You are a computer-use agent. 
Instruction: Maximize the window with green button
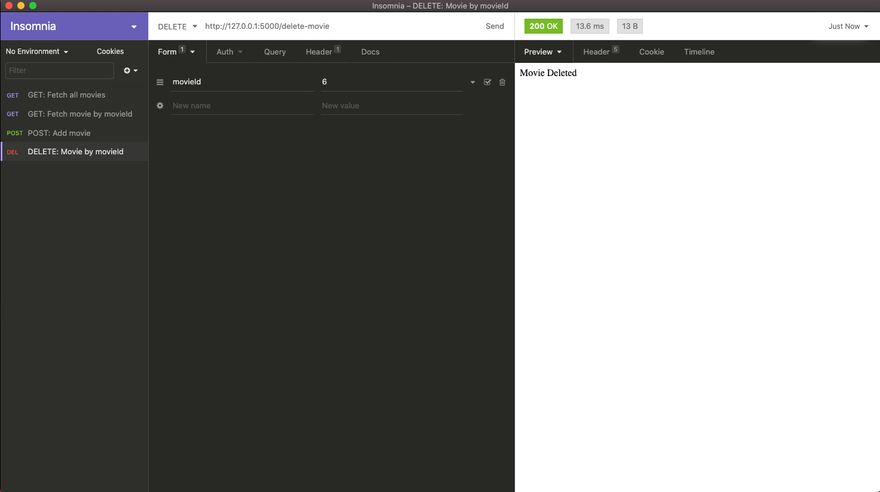pyautogui.click(x=33, y=6)
